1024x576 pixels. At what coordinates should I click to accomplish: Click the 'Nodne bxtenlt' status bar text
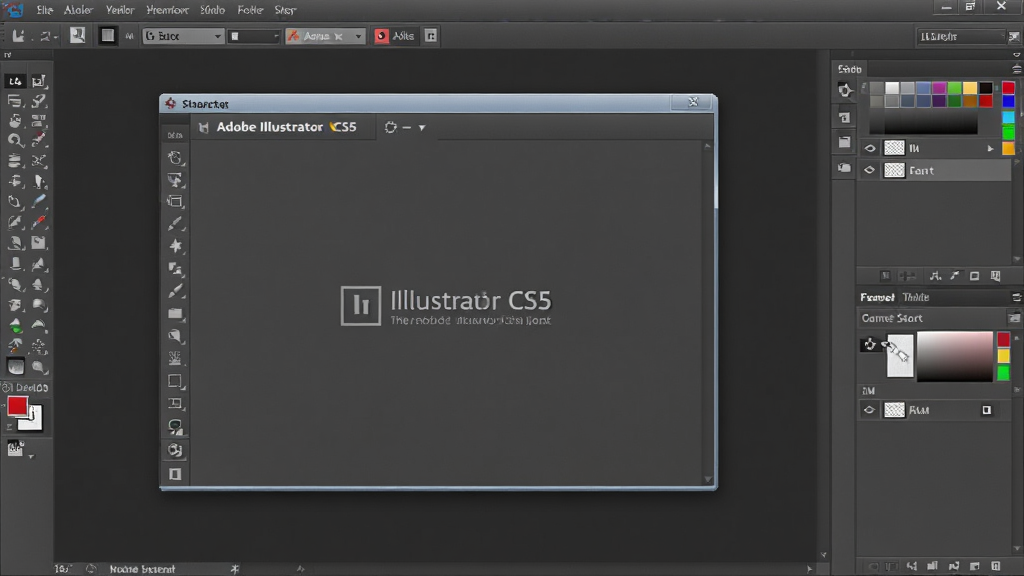tap(142, 569)
